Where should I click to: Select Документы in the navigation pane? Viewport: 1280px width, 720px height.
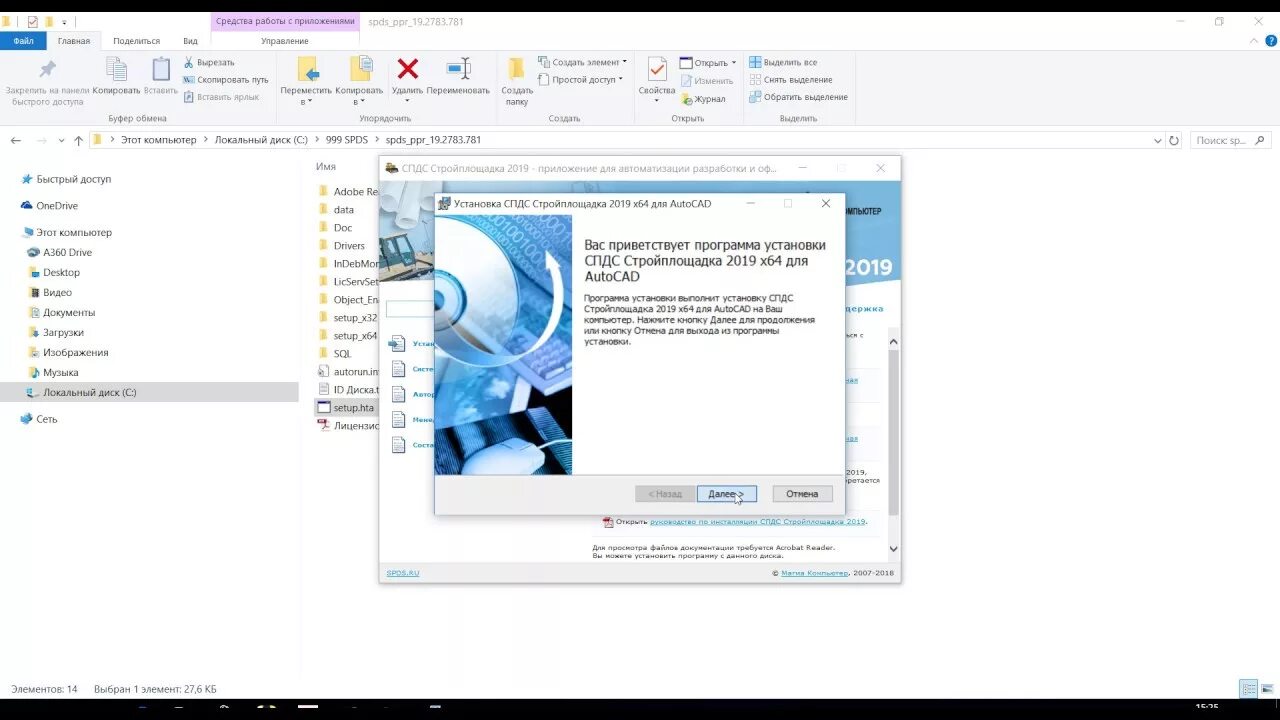[69, 313]
